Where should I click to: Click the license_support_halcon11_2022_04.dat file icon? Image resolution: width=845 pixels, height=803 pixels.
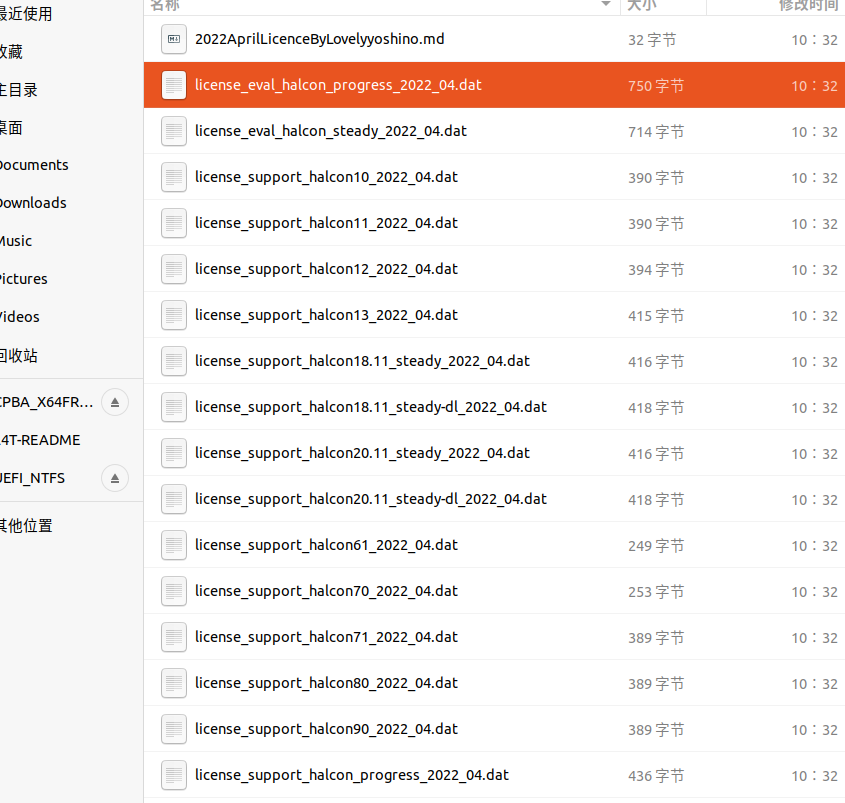[x=174, y=223]
